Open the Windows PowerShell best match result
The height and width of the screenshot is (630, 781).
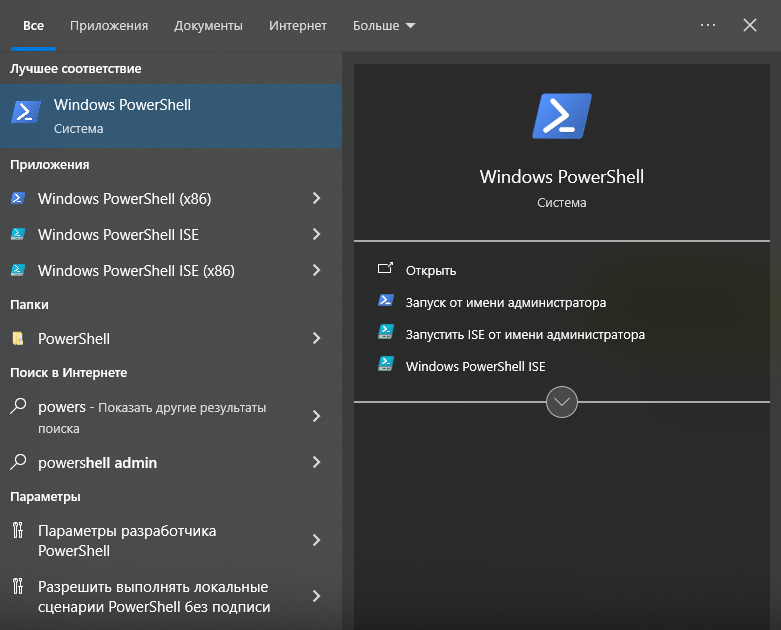pyautogui.click(x=171, y=116)
